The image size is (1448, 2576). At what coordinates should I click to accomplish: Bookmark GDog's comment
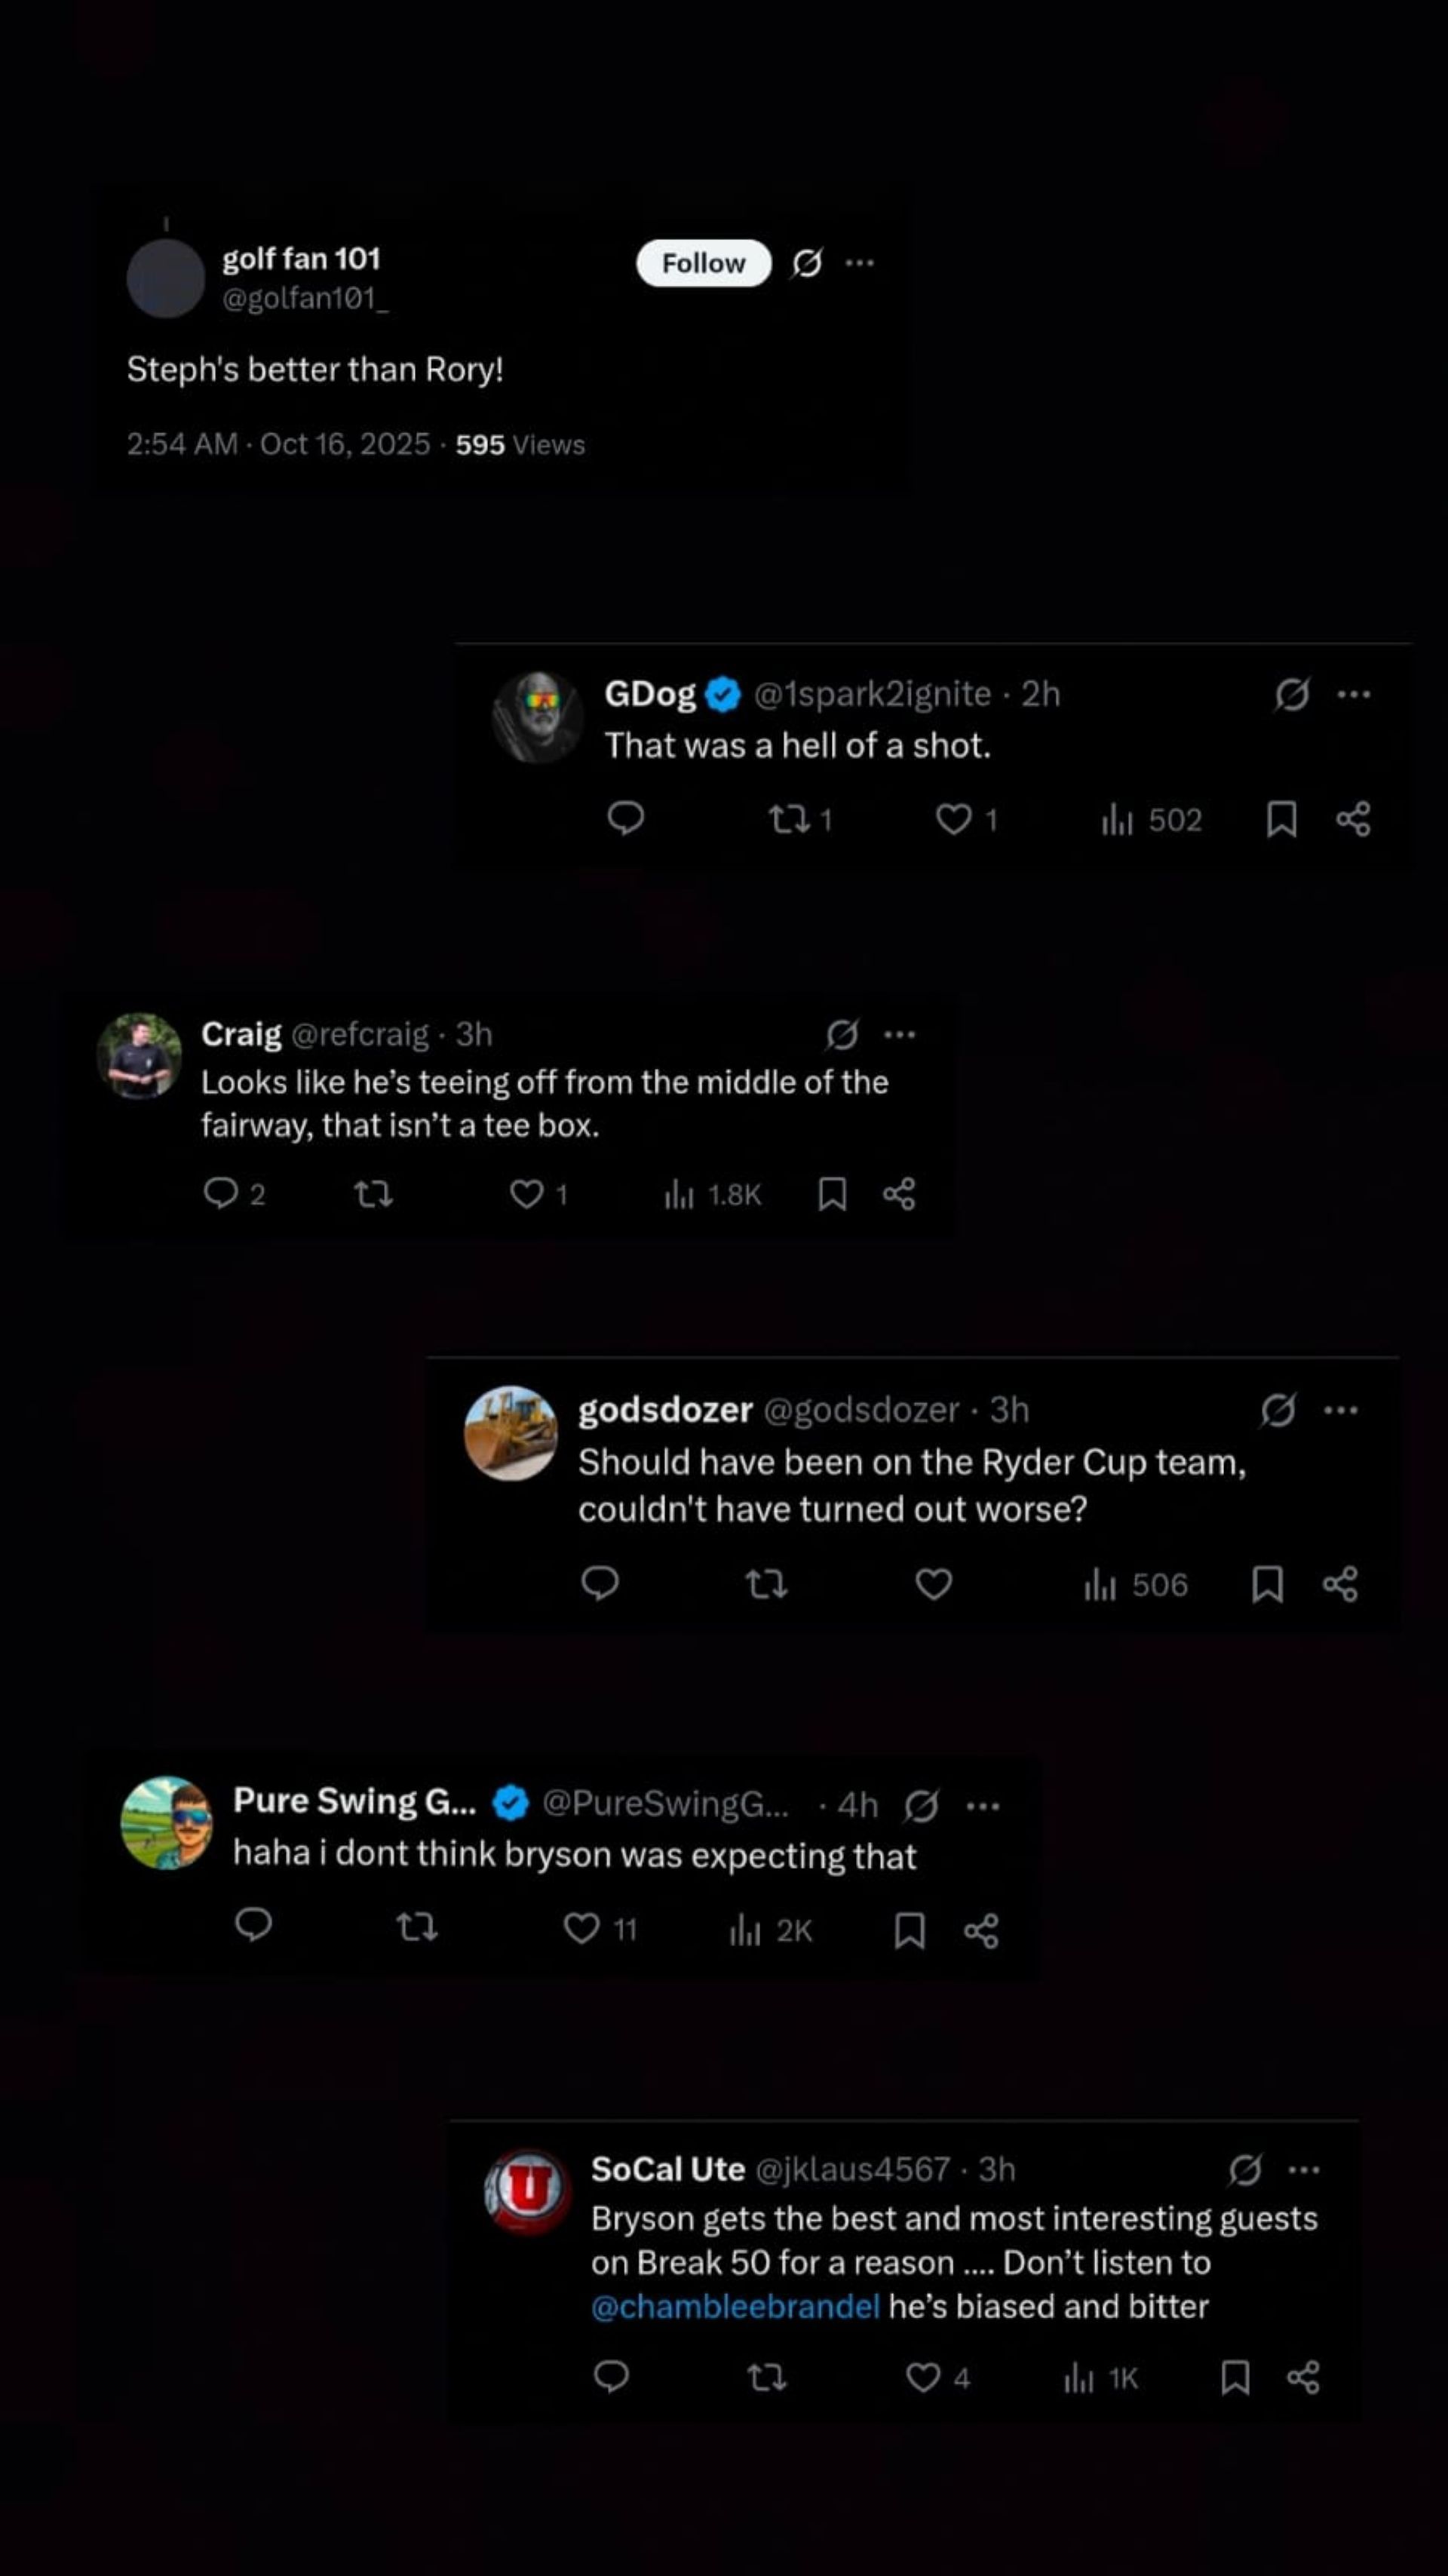point(1281,820)
